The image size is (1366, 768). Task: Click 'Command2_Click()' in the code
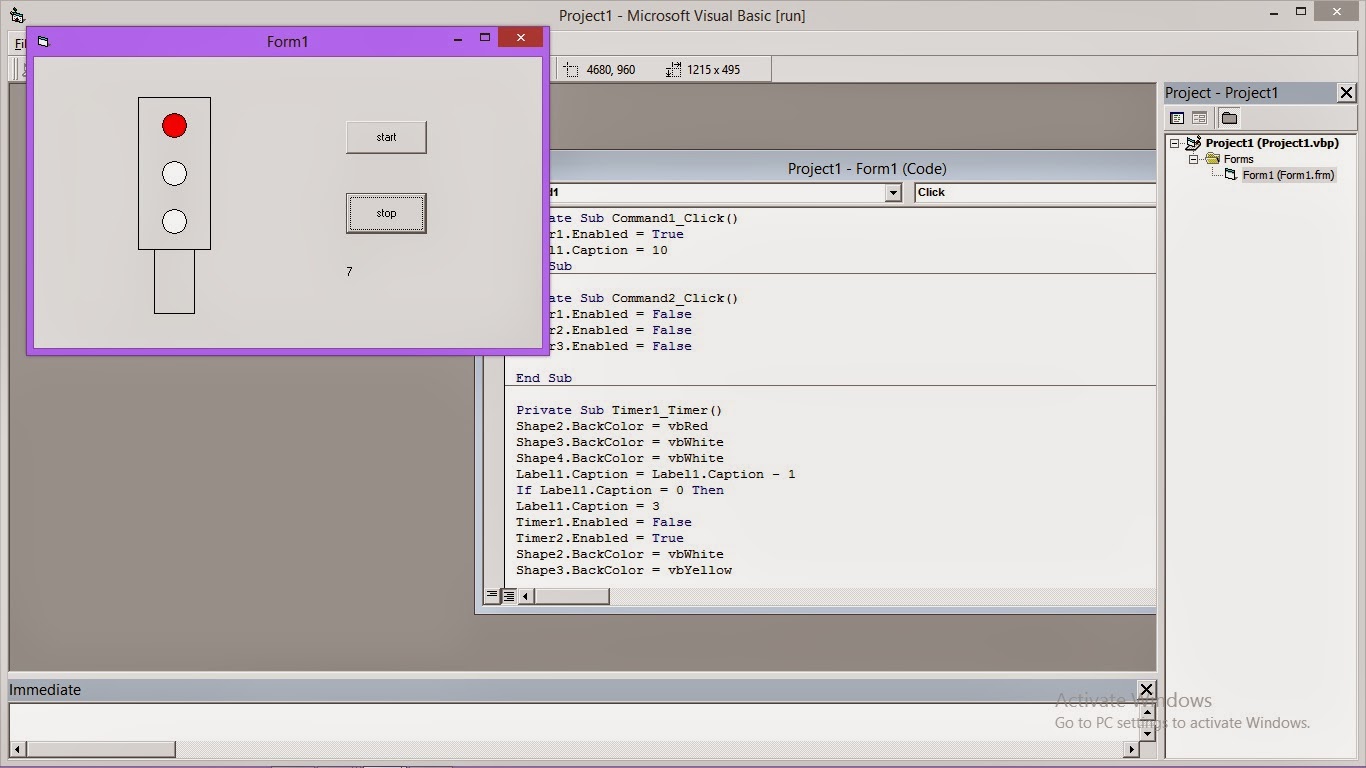(675, 298)
